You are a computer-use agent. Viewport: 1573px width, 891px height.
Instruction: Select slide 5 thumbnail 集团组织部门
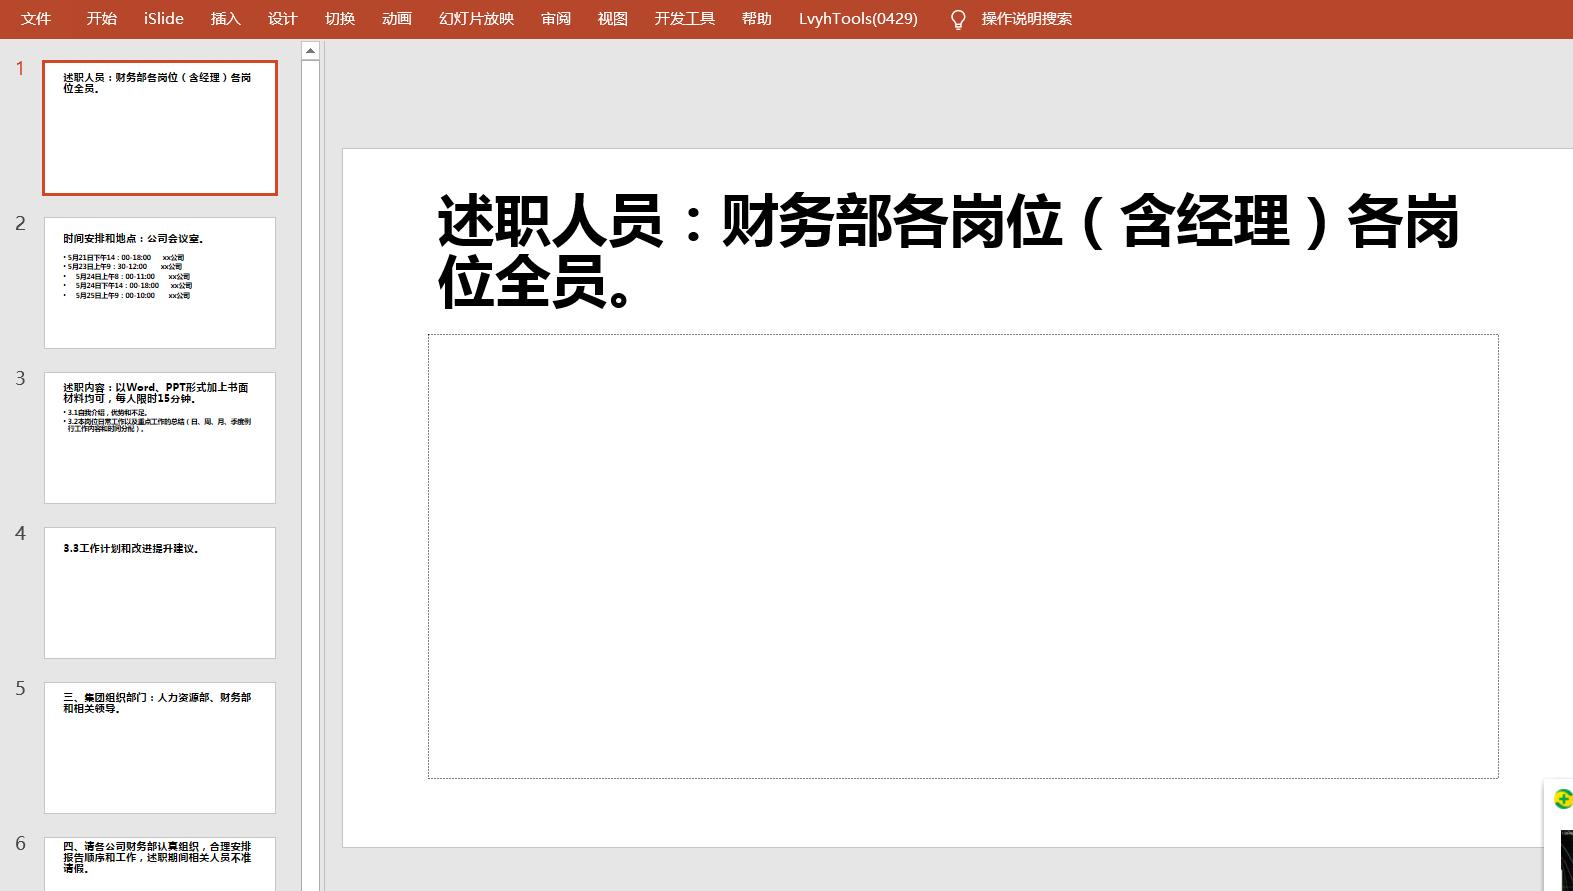coord(160,748)
